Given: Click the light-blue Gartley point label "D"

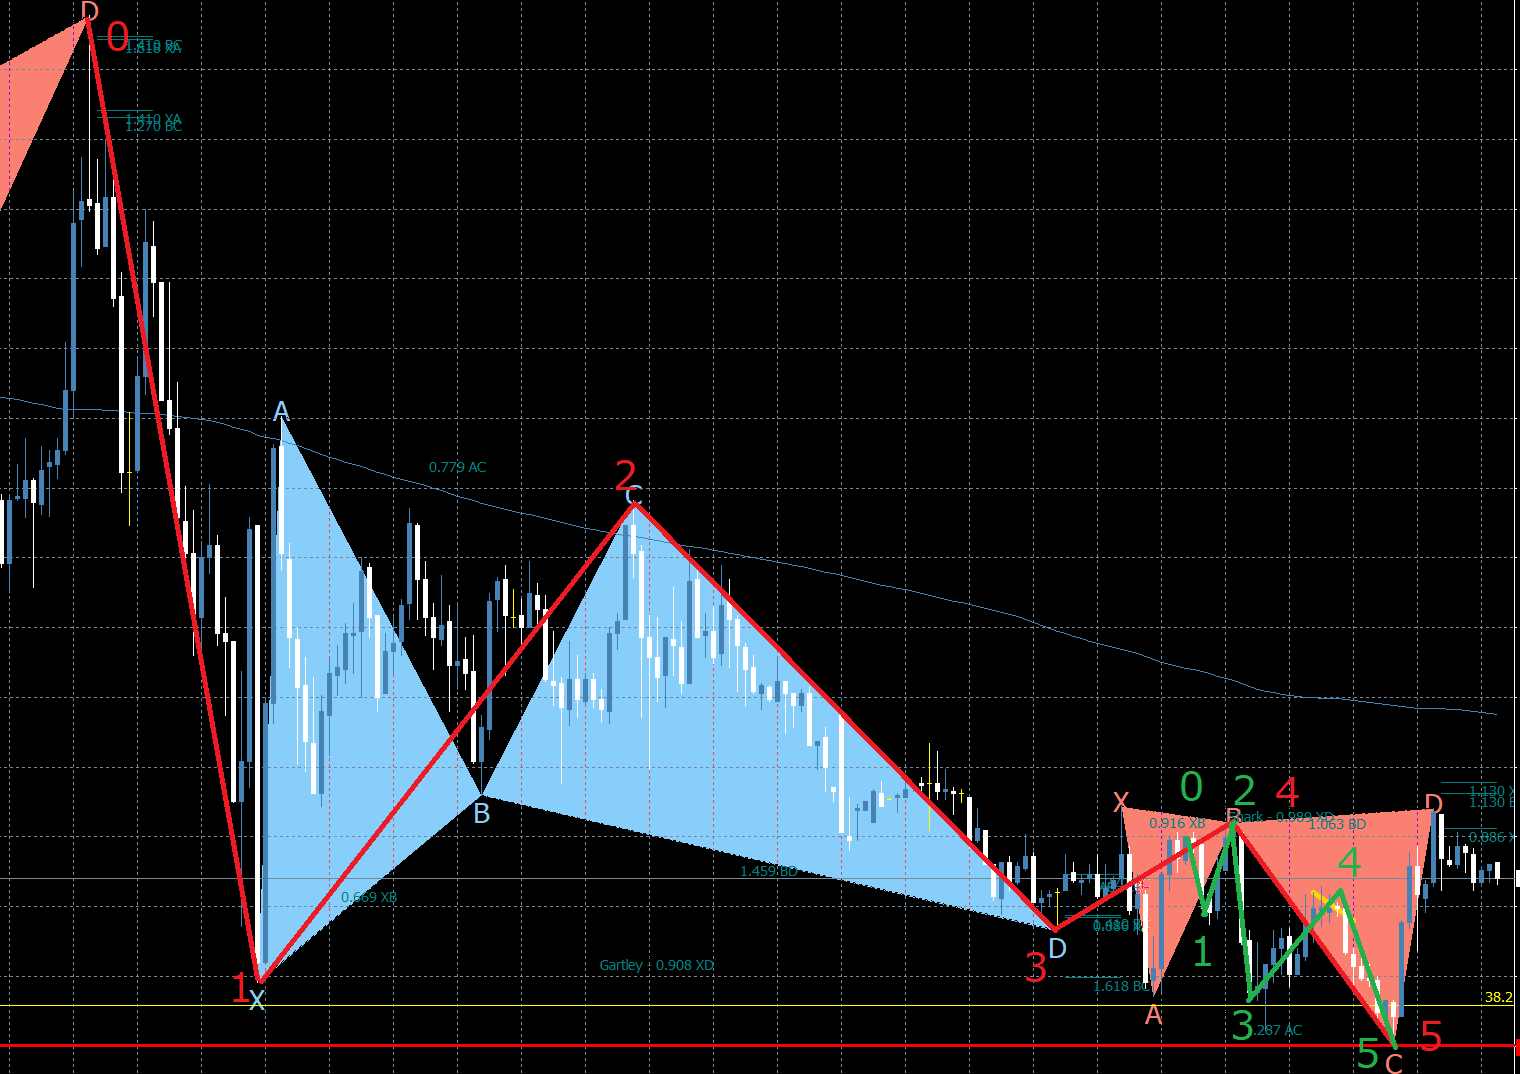Looking at the screenshot, I should tap(1058, 947).
